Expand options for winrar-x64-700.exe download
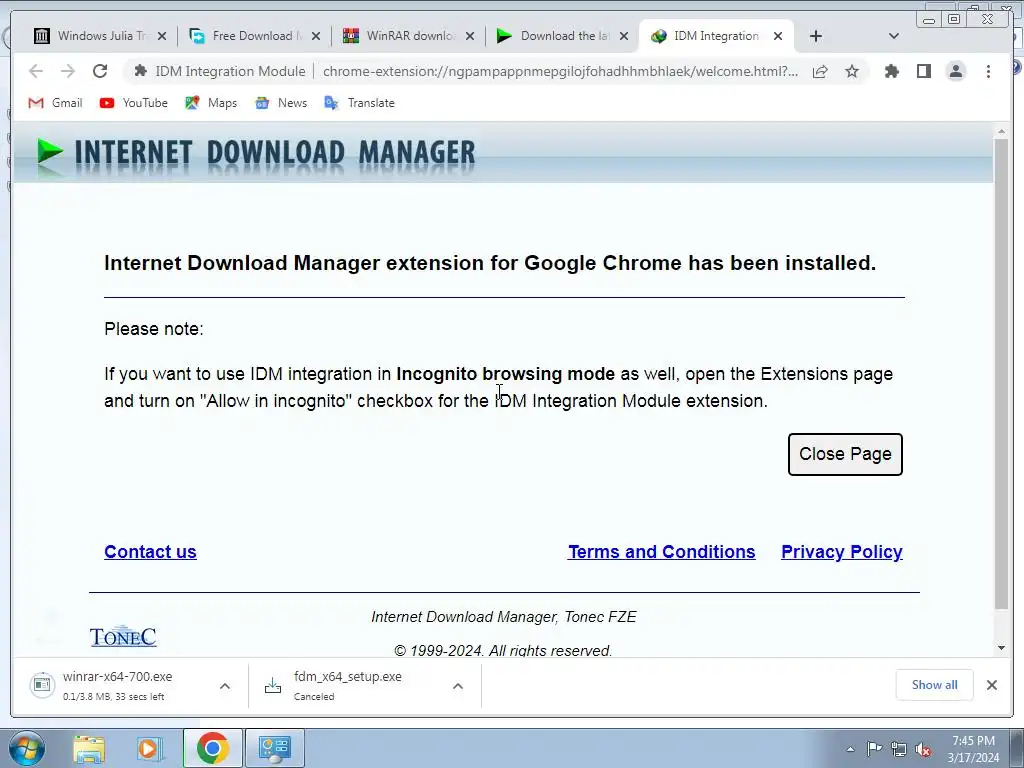This screenshot has width=1024, height=768. [x=225, y=686]
